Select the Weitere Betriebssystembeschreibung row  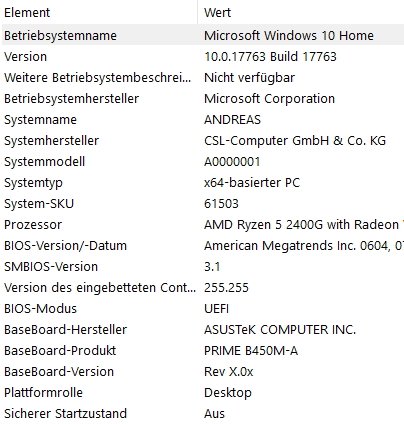click(x=203, y=77)
